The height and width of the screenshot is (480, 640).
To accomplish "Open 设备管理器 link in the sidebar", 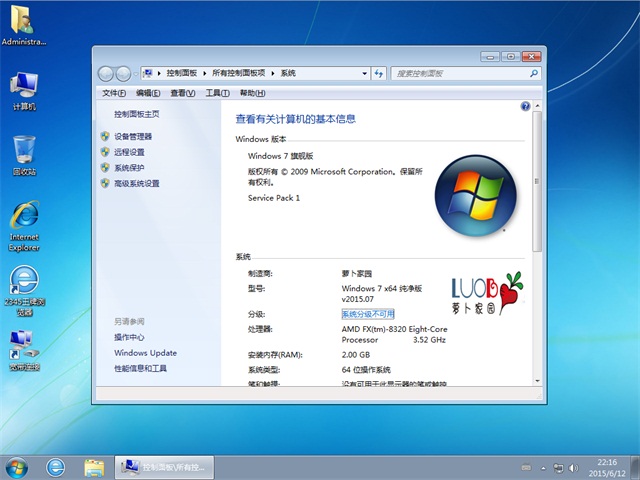I will [133, 136].
